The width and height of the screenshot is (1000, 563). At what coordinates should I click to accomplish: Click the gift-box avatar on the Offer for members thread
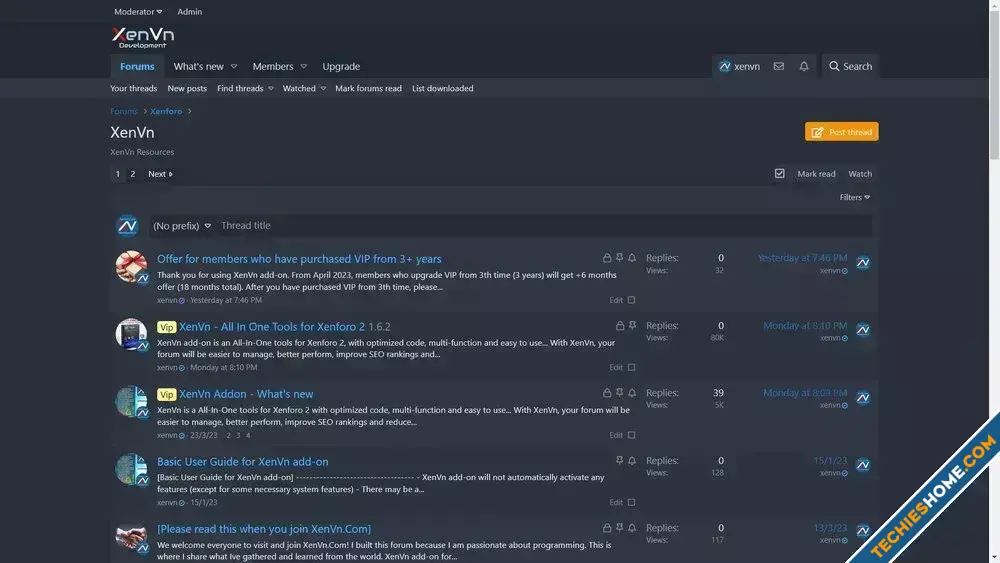point(131,267)
